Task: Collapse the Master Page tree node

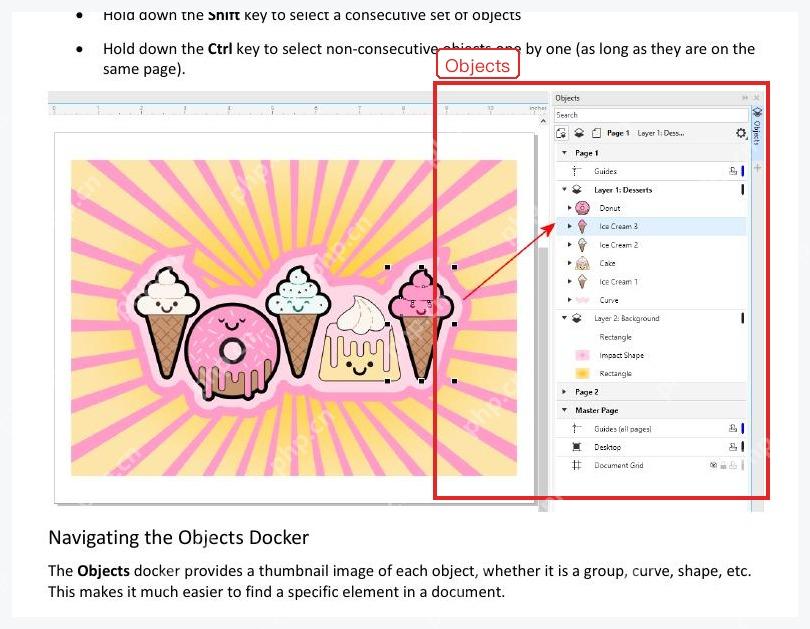Action: tap(564, 410)
